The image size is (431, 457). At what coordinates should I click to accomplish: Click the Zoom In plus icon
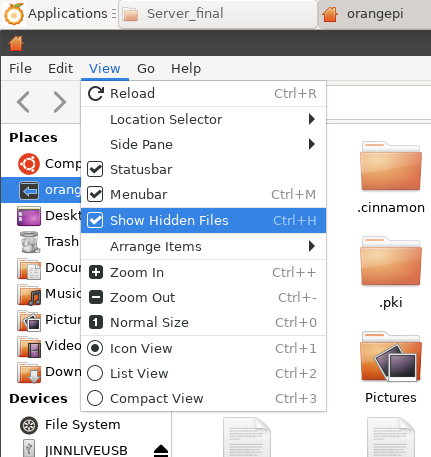click(x=96, y=272)
